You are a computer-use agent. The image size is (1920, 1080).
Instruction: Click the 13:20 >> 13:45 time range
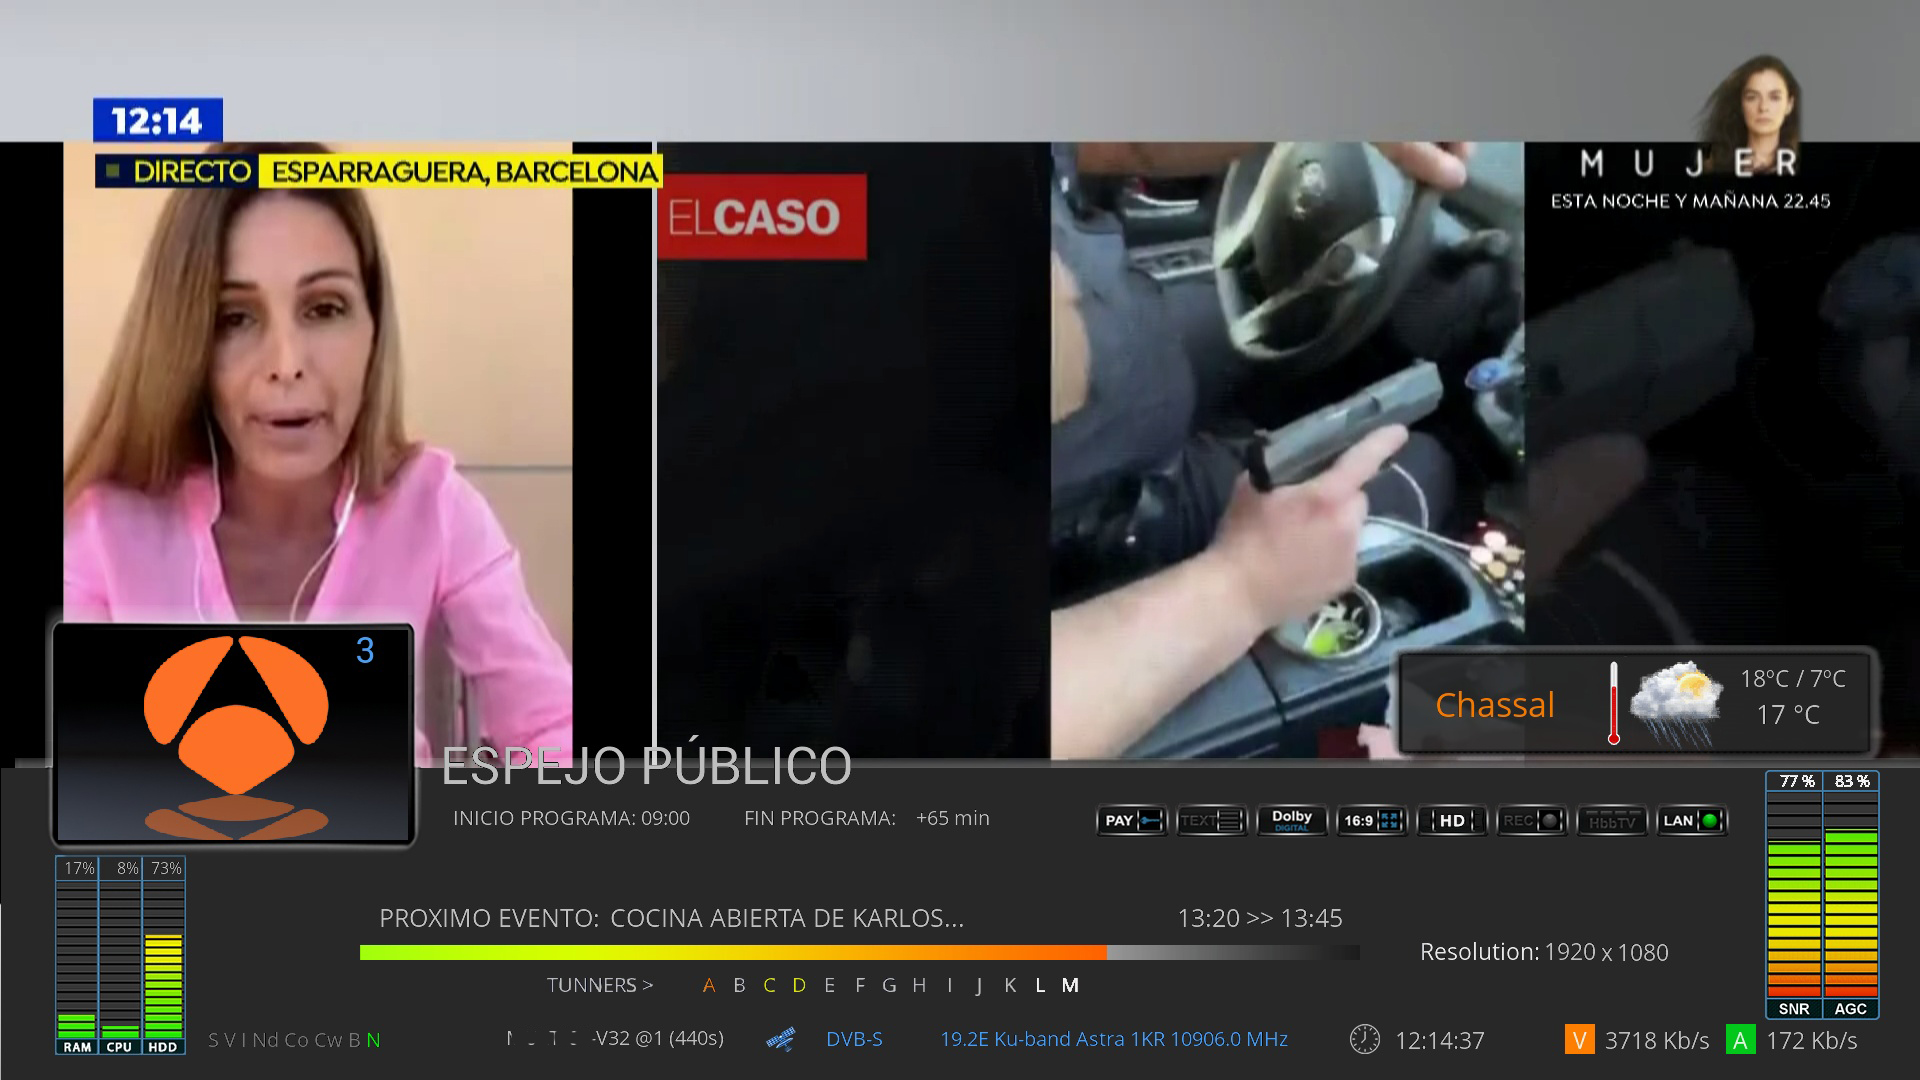(1260, 918)
